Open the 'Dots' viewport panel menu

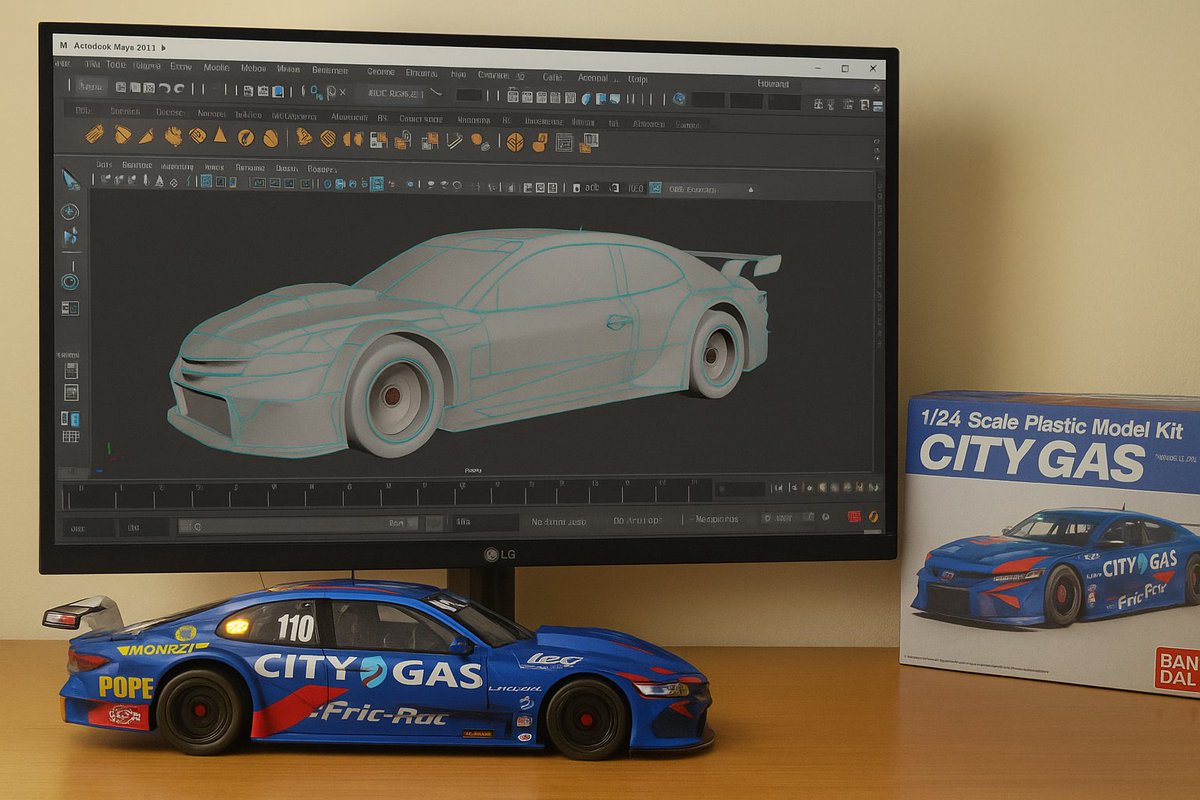[104, 165]
